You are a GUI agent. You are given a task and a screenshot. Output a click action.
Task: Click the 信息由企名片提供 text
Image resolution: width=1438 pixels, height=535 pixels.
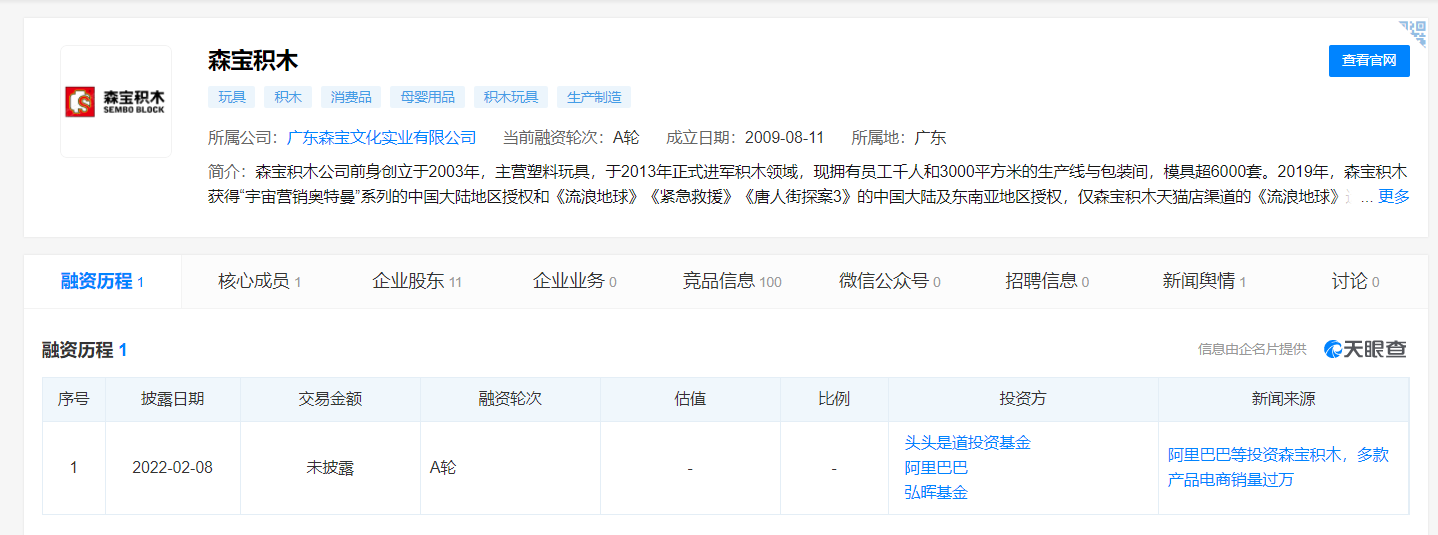(1252, 349)
